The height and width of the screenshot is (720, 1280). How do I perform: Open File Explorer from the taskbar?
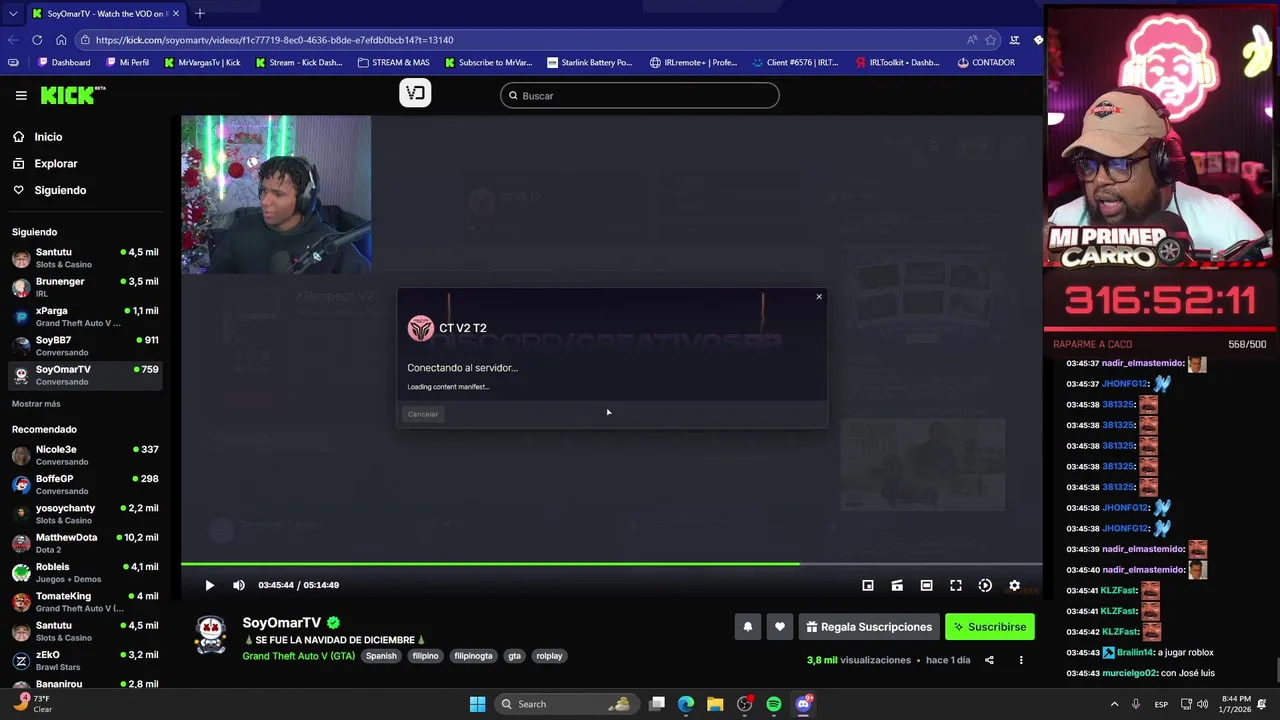715,704
